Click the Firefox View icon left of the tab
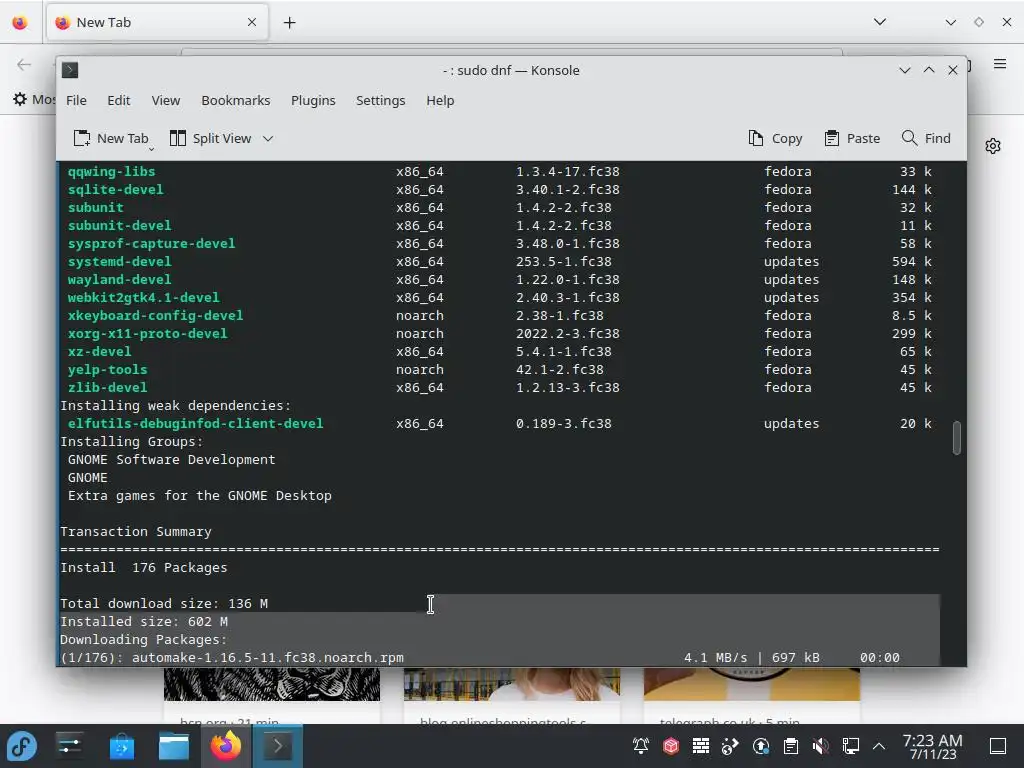The image size is (1024, 768). pyautogui.click(x=20, y=23)
